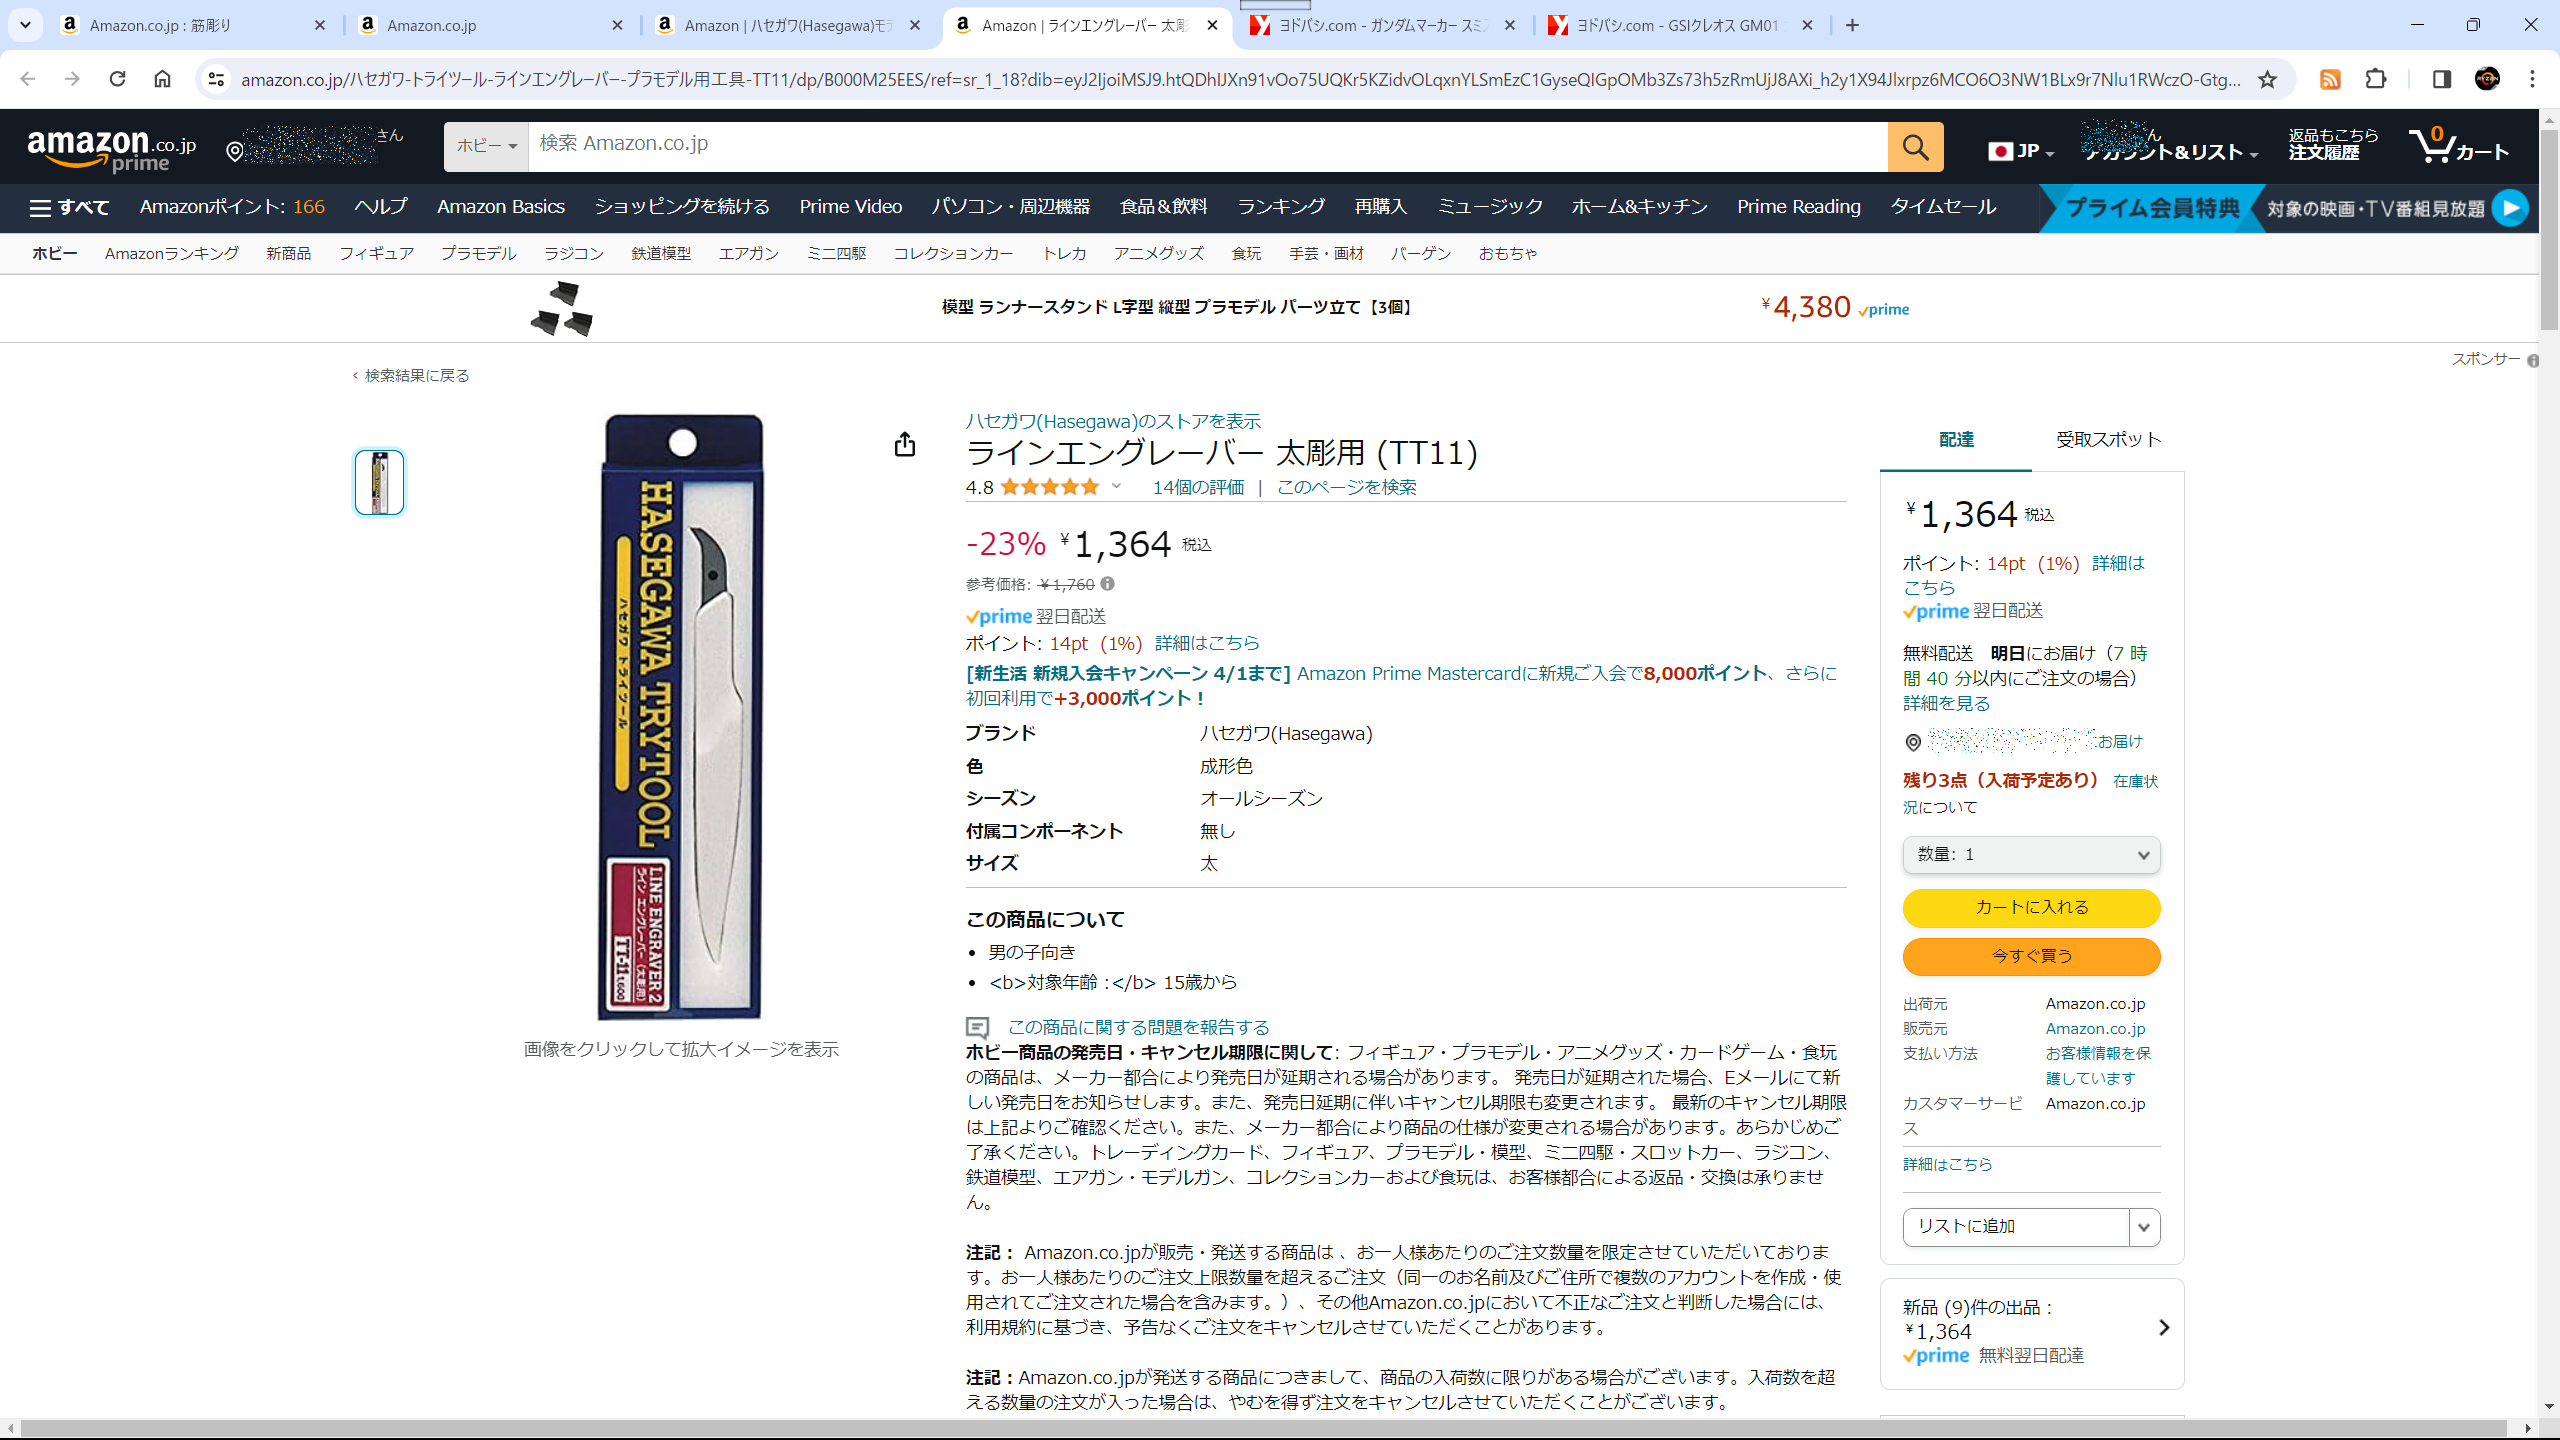Open the ランナースタンド sponsored ad banner

(1220, 308)
